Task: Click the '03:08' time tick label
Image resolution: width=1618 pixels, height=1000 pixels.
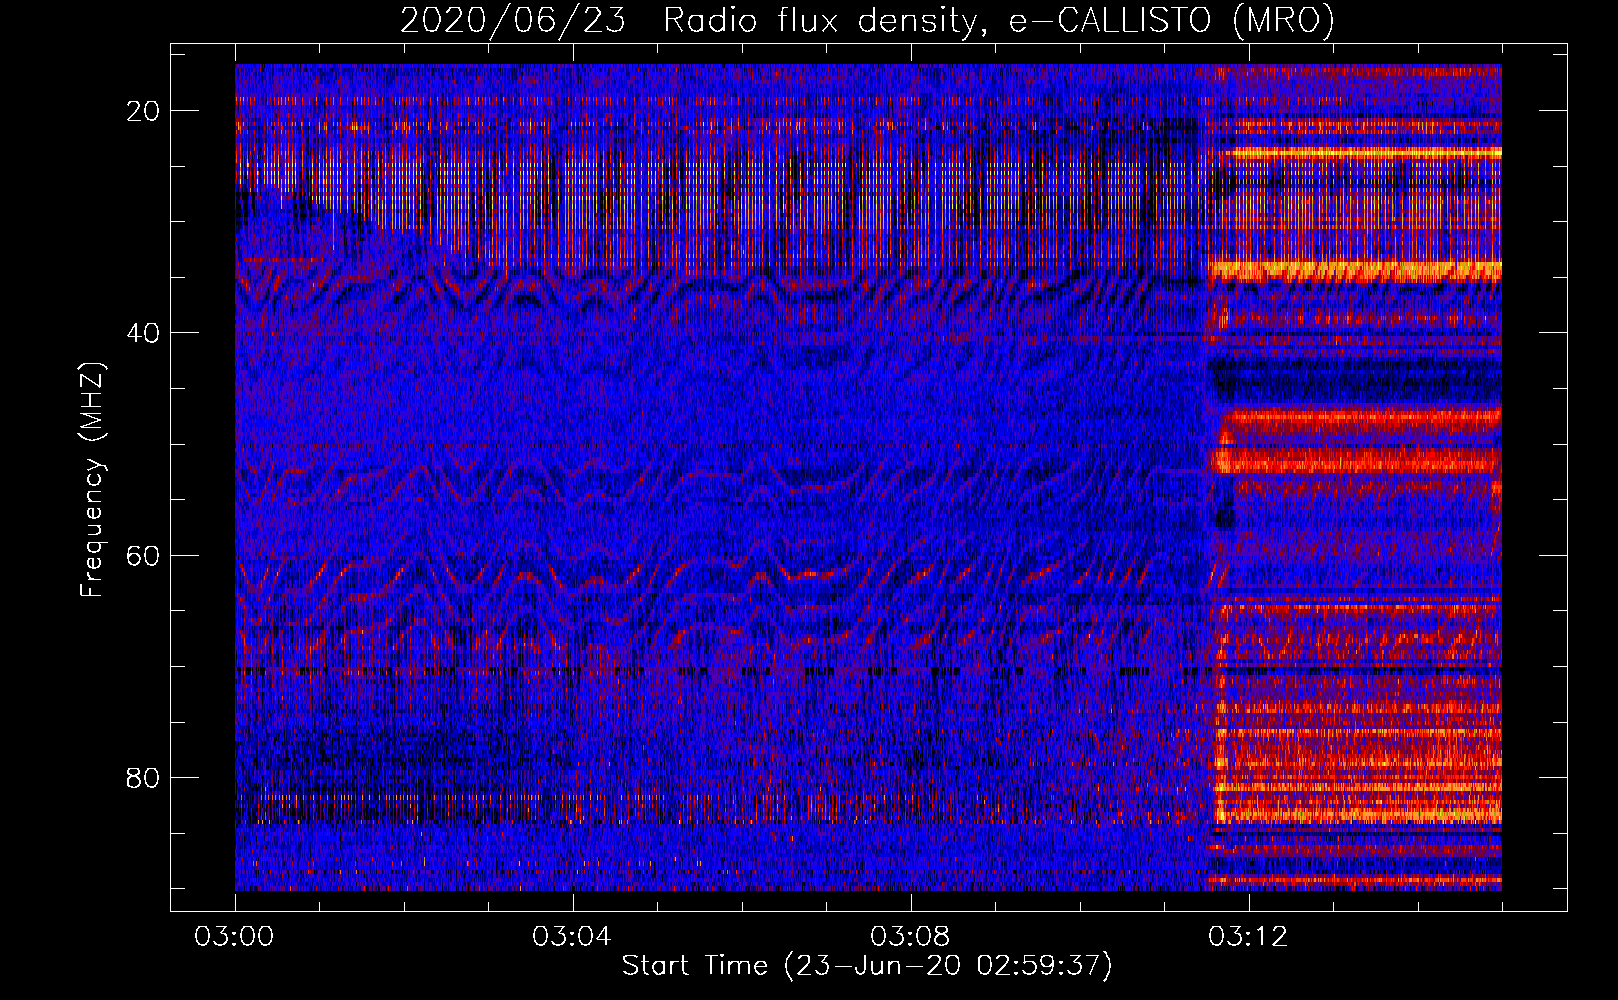Action: 910,937
